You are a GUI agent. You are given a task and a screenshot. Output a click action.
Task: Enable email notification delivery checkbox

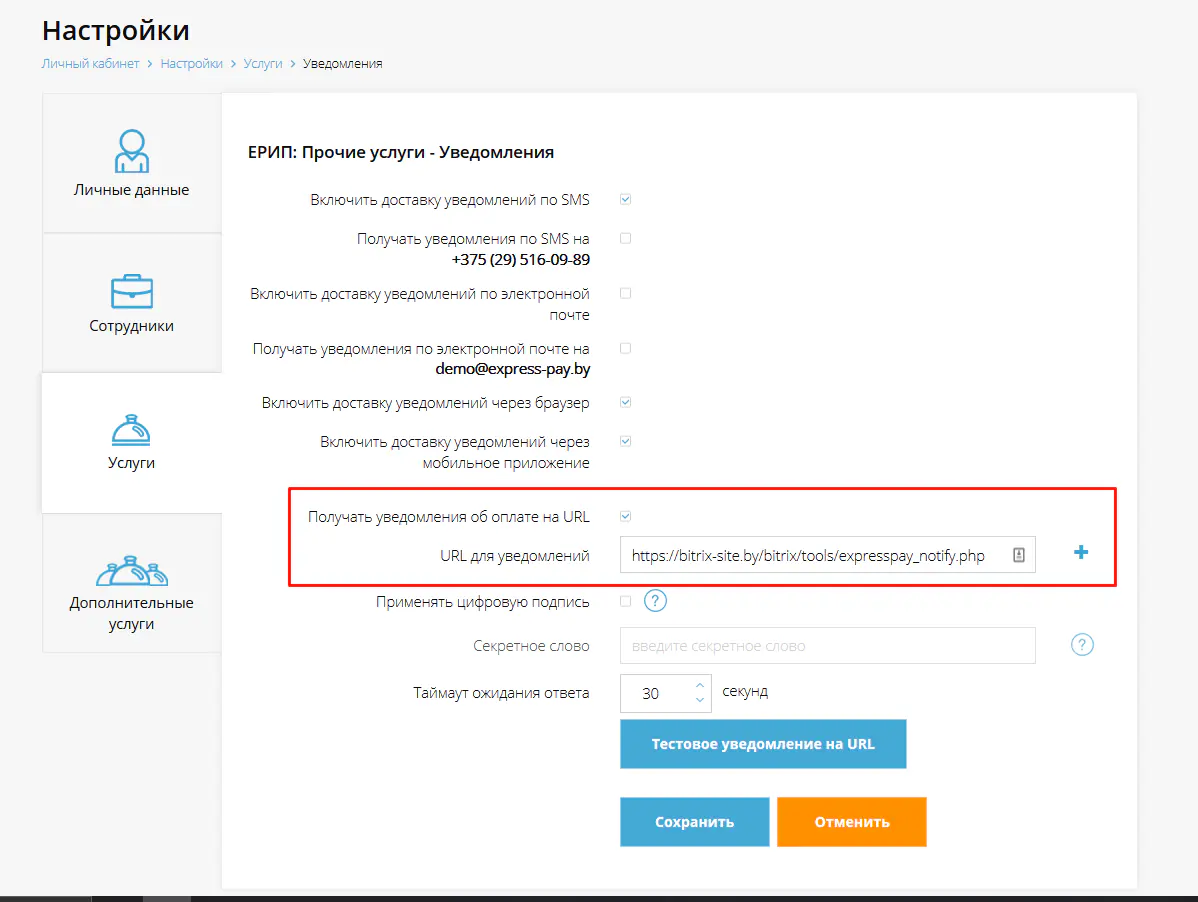click(x=625, y=294)
